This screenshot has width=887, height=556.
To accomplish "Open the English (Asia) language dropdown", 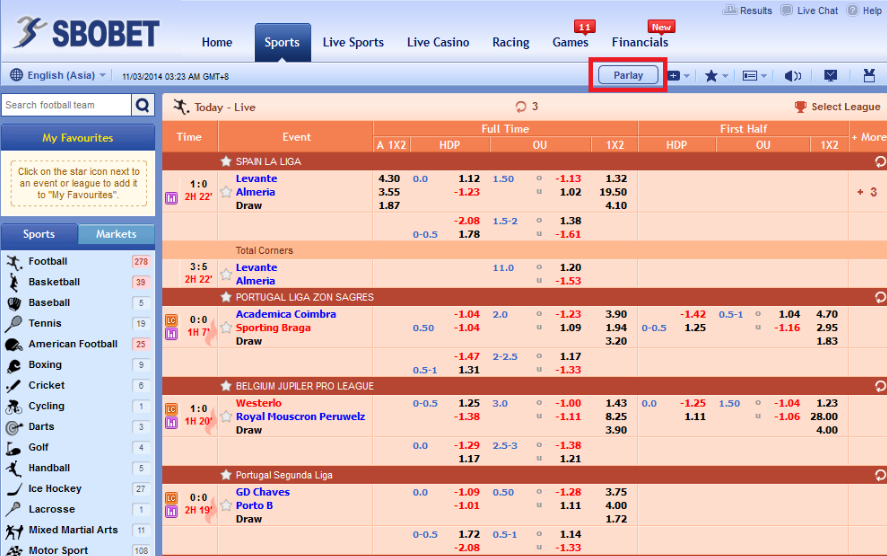I will pos(58,75).
